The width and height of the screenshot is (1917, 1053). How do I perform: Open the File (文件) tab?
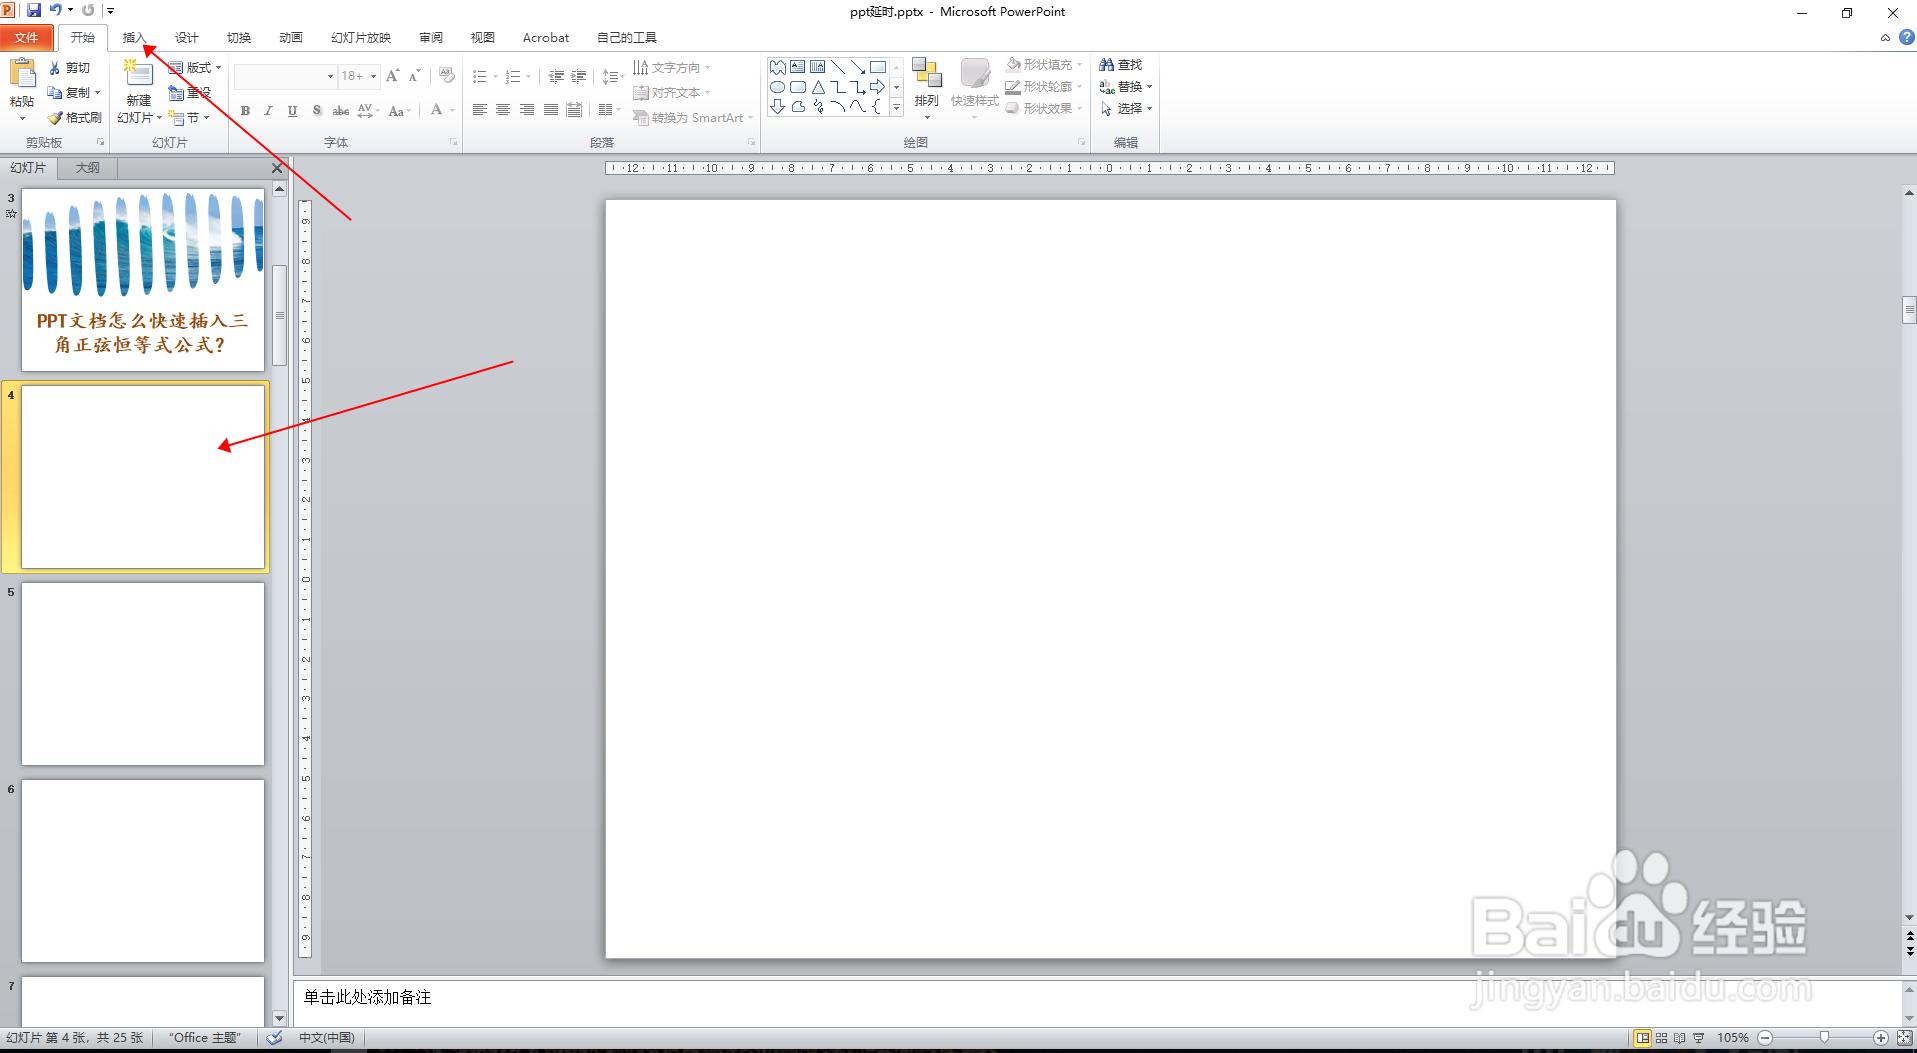tap(26, 38)
